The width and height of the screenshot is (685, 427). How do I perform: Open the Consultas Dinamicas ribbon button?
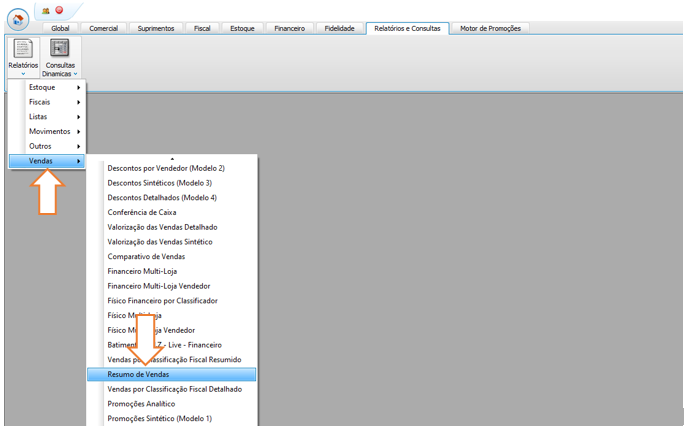tap(60, 57)
